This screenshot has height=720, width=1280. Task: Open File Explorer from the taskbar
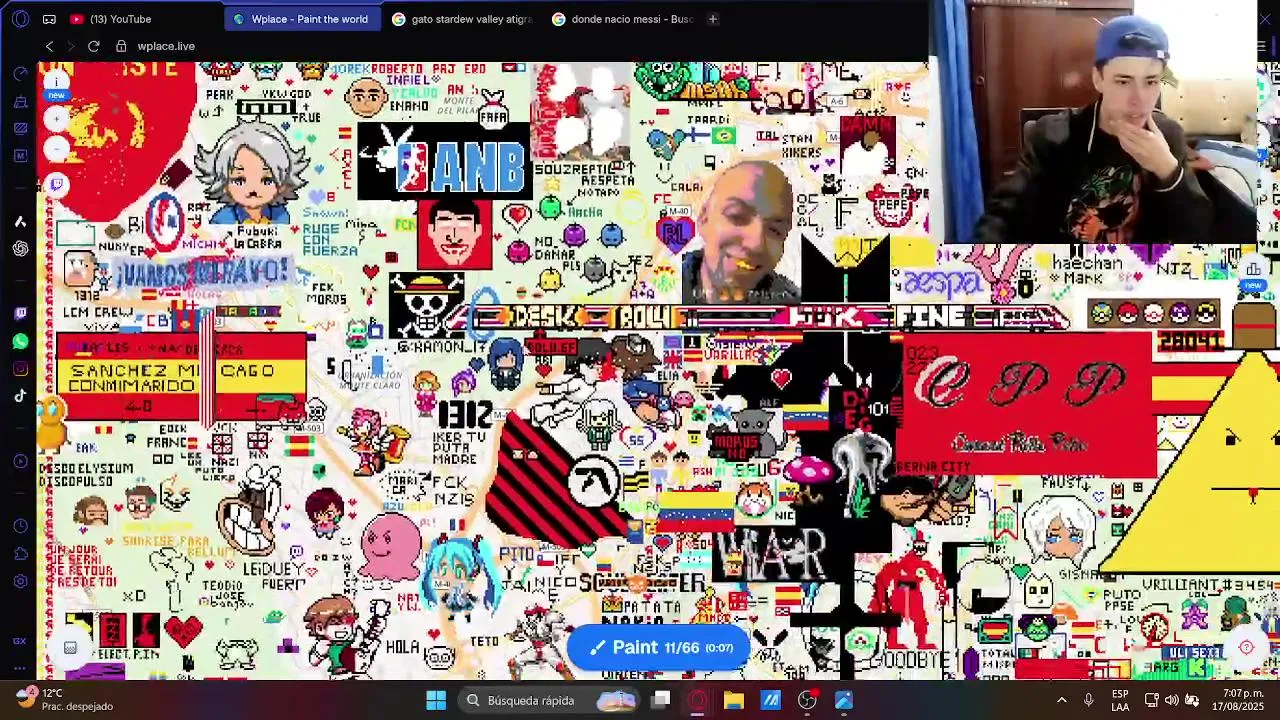pyautogui.click(x=734, y=700)
